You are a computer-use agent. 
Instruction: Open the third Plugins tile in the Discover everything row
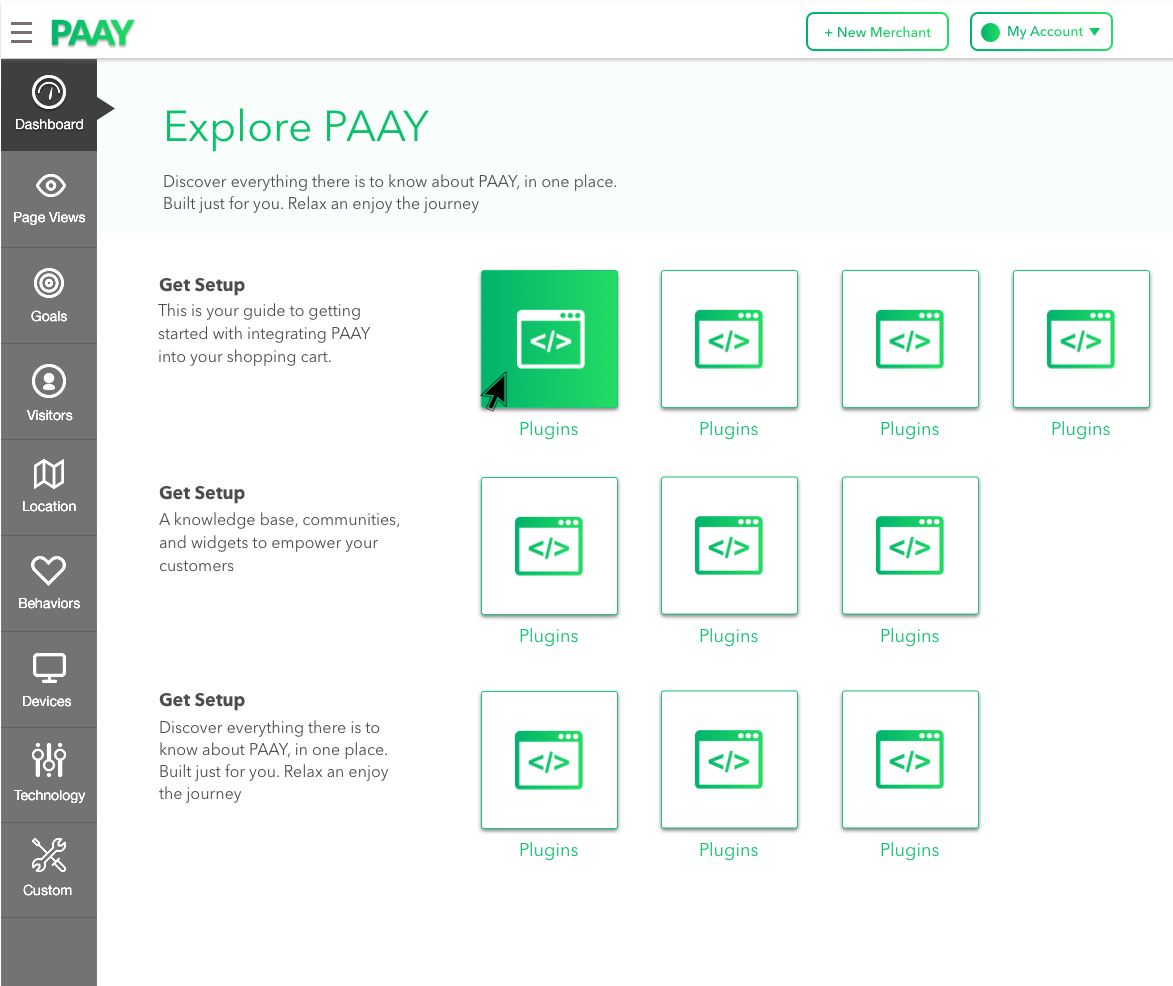coord(910,760)
